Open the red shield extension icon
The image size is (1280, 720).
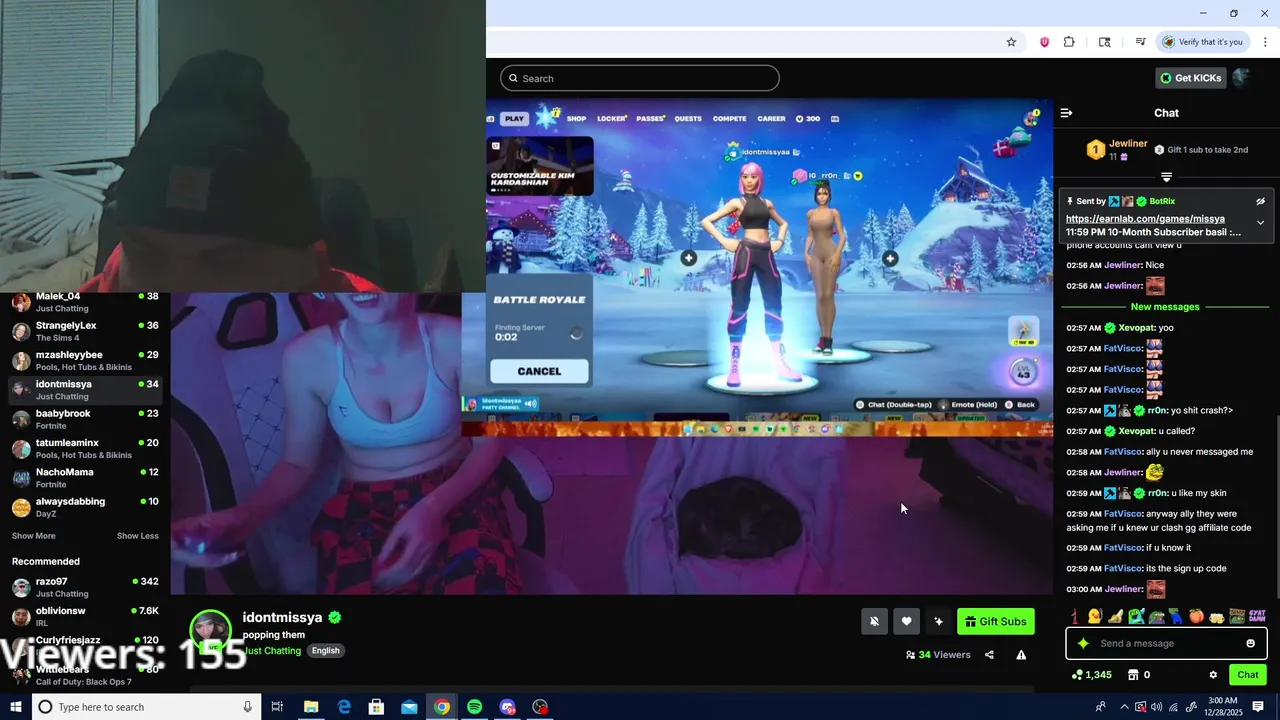tap(1044, 42)
